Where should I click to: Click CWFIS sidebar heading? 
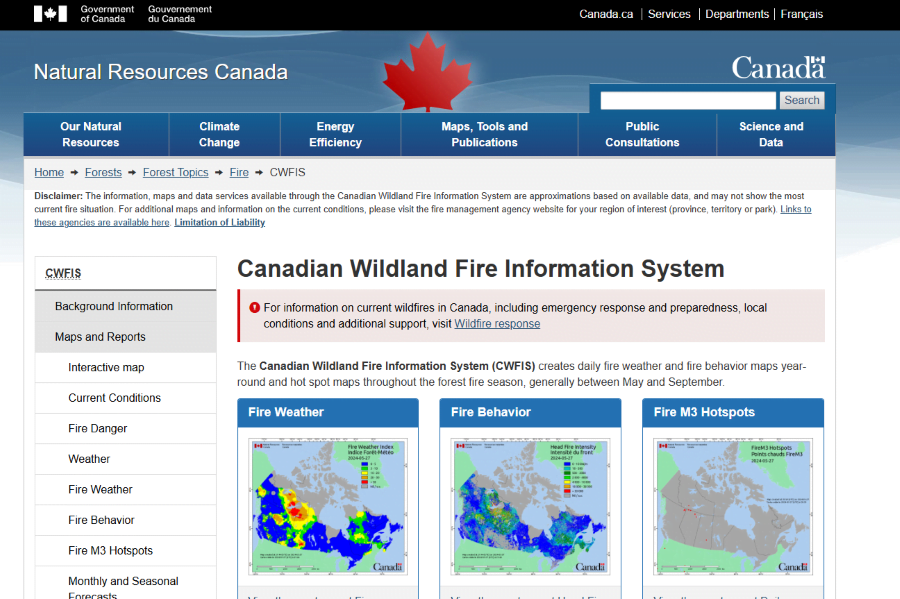pos(63,273)
